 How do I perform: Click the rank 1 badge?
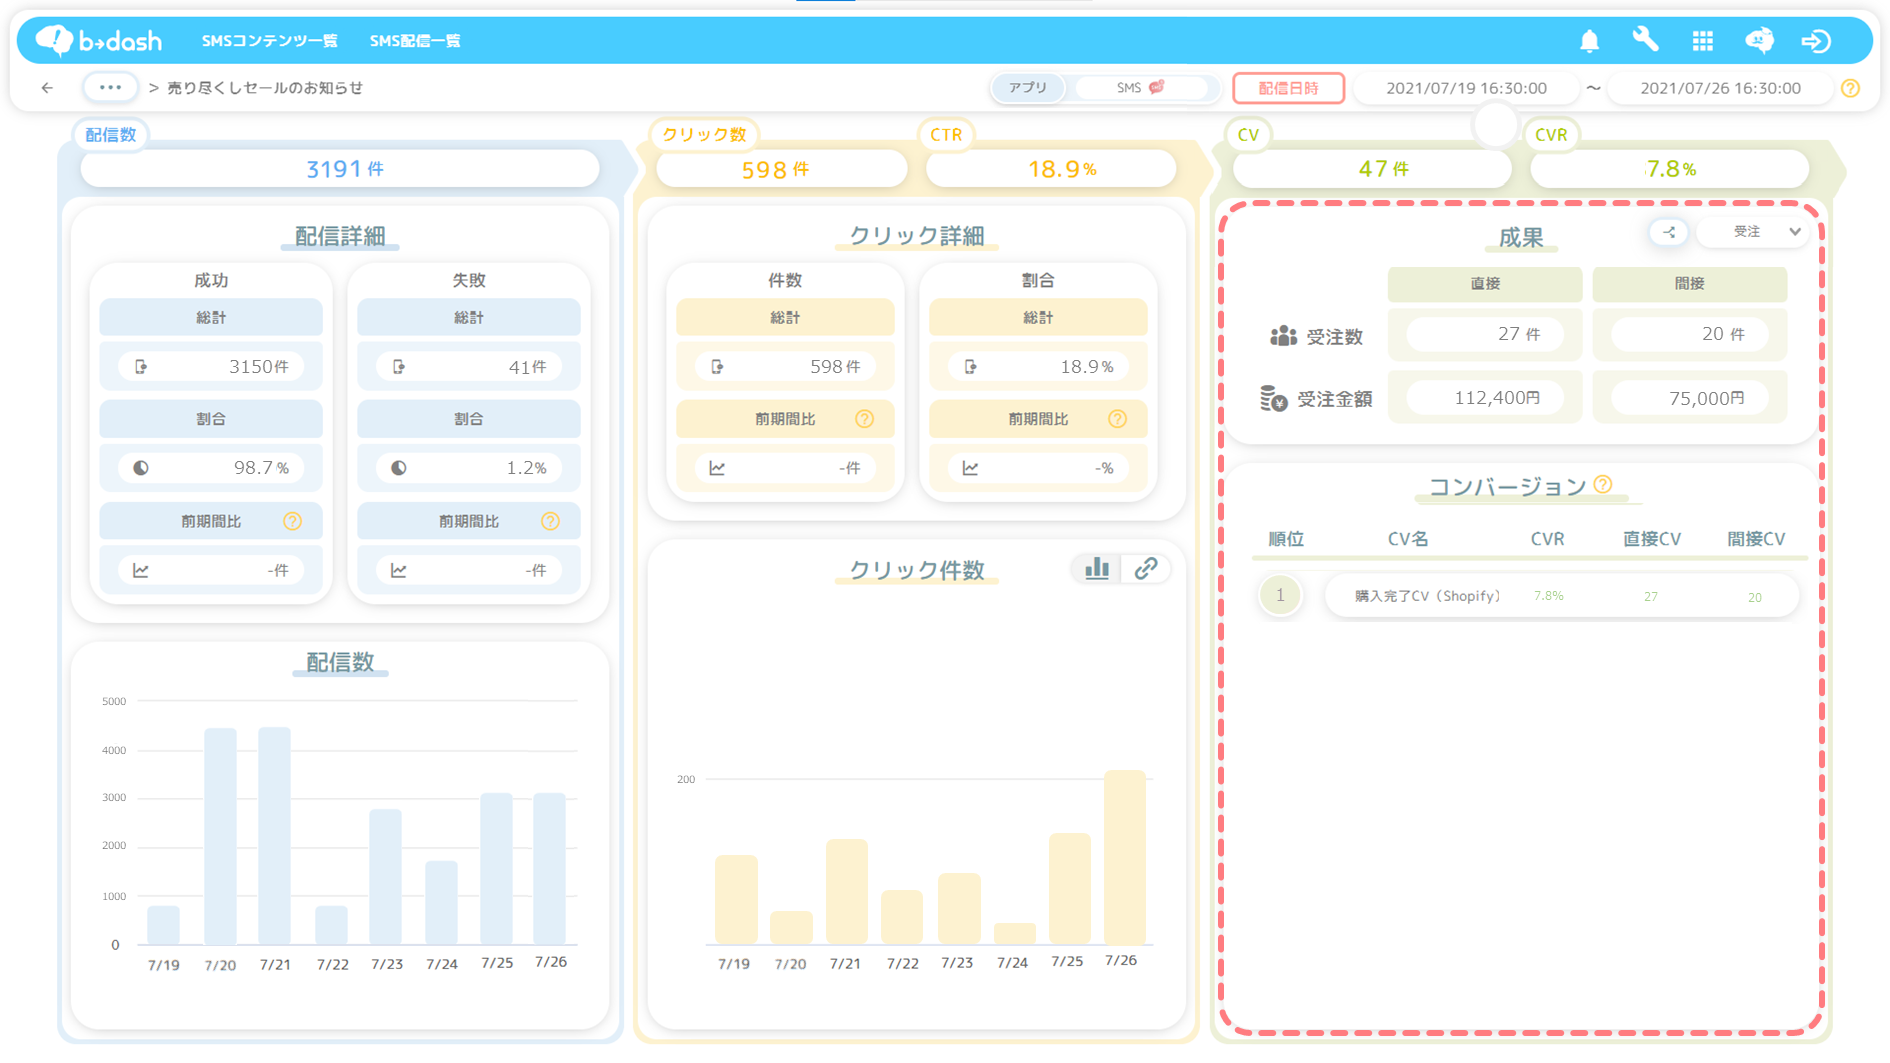click(1280, 595)
